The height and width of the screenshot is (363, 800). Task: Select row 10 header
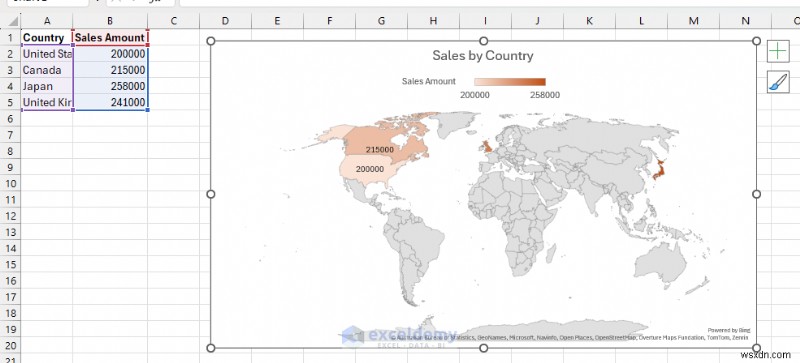click(10, 183)
